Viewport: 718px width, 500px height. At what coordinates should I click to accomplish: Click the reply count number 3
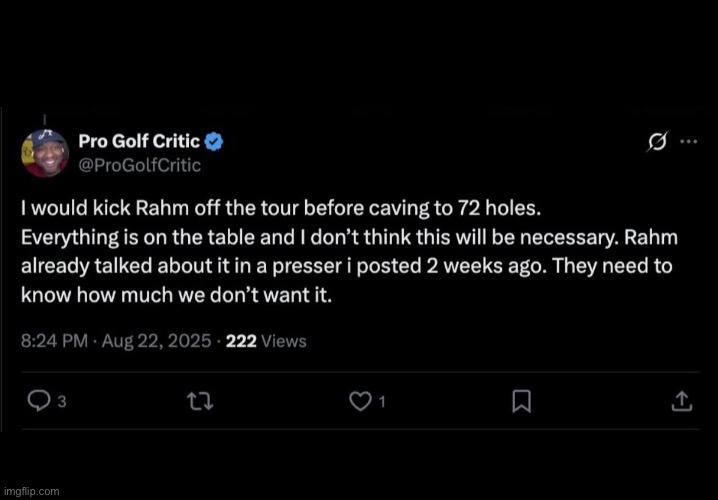click(62, 402)
